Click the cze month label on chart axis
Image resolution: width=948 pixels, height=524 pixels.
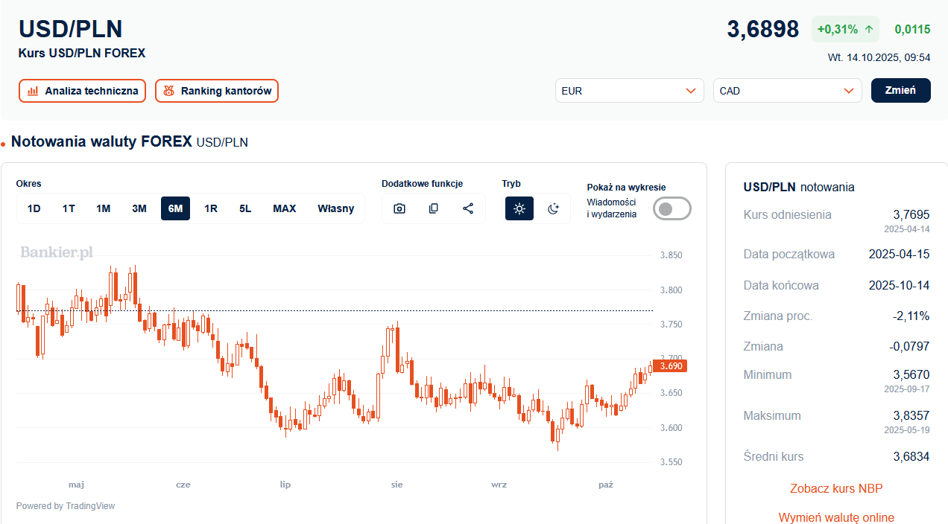coord(183,484)
